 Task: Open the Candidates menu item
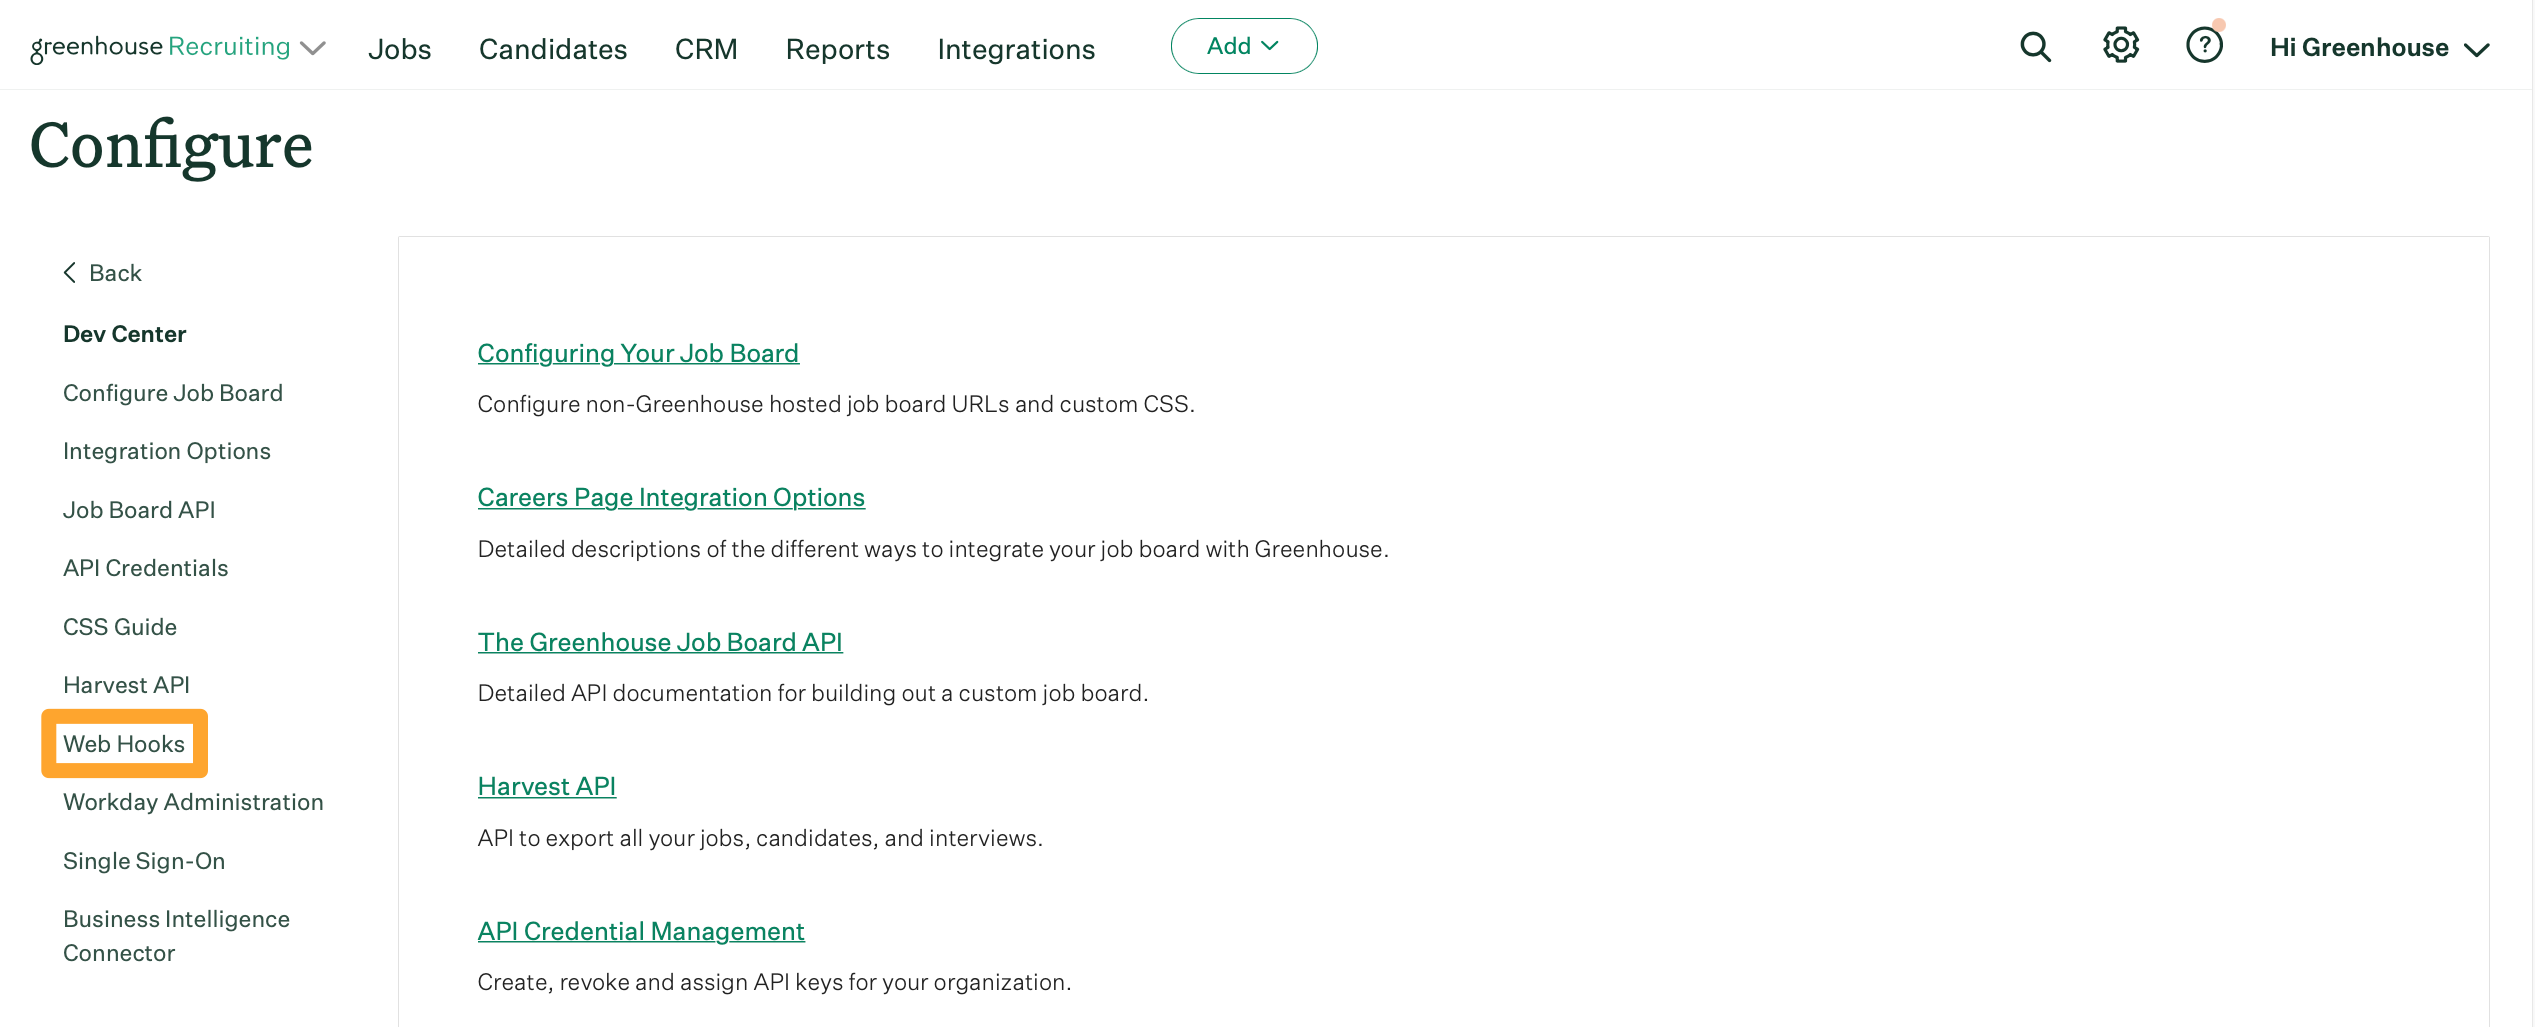pyautogui.click(x=553, y=49)
